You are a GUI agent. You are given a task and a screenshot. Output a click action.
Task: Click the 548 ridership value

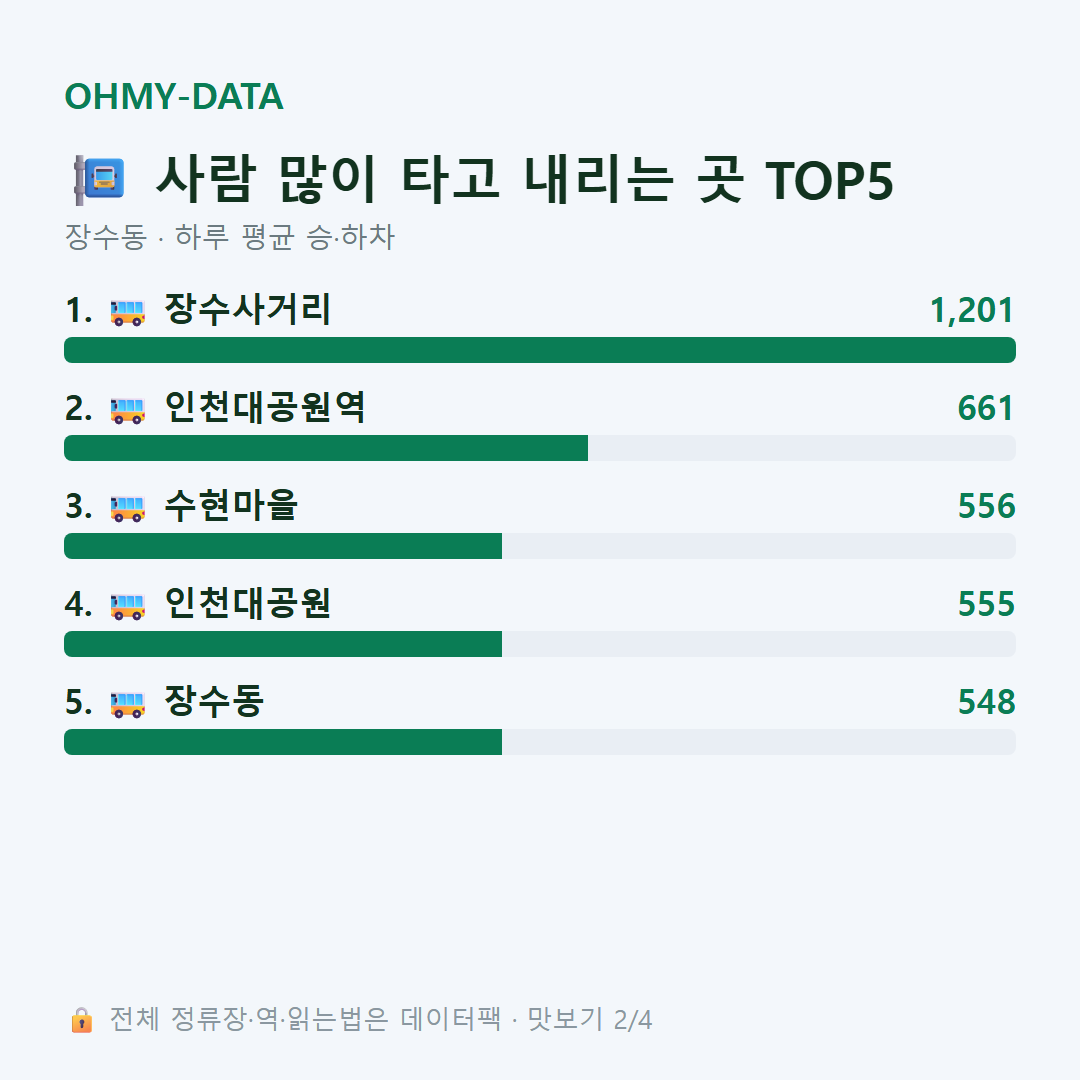tap(986, 702)
